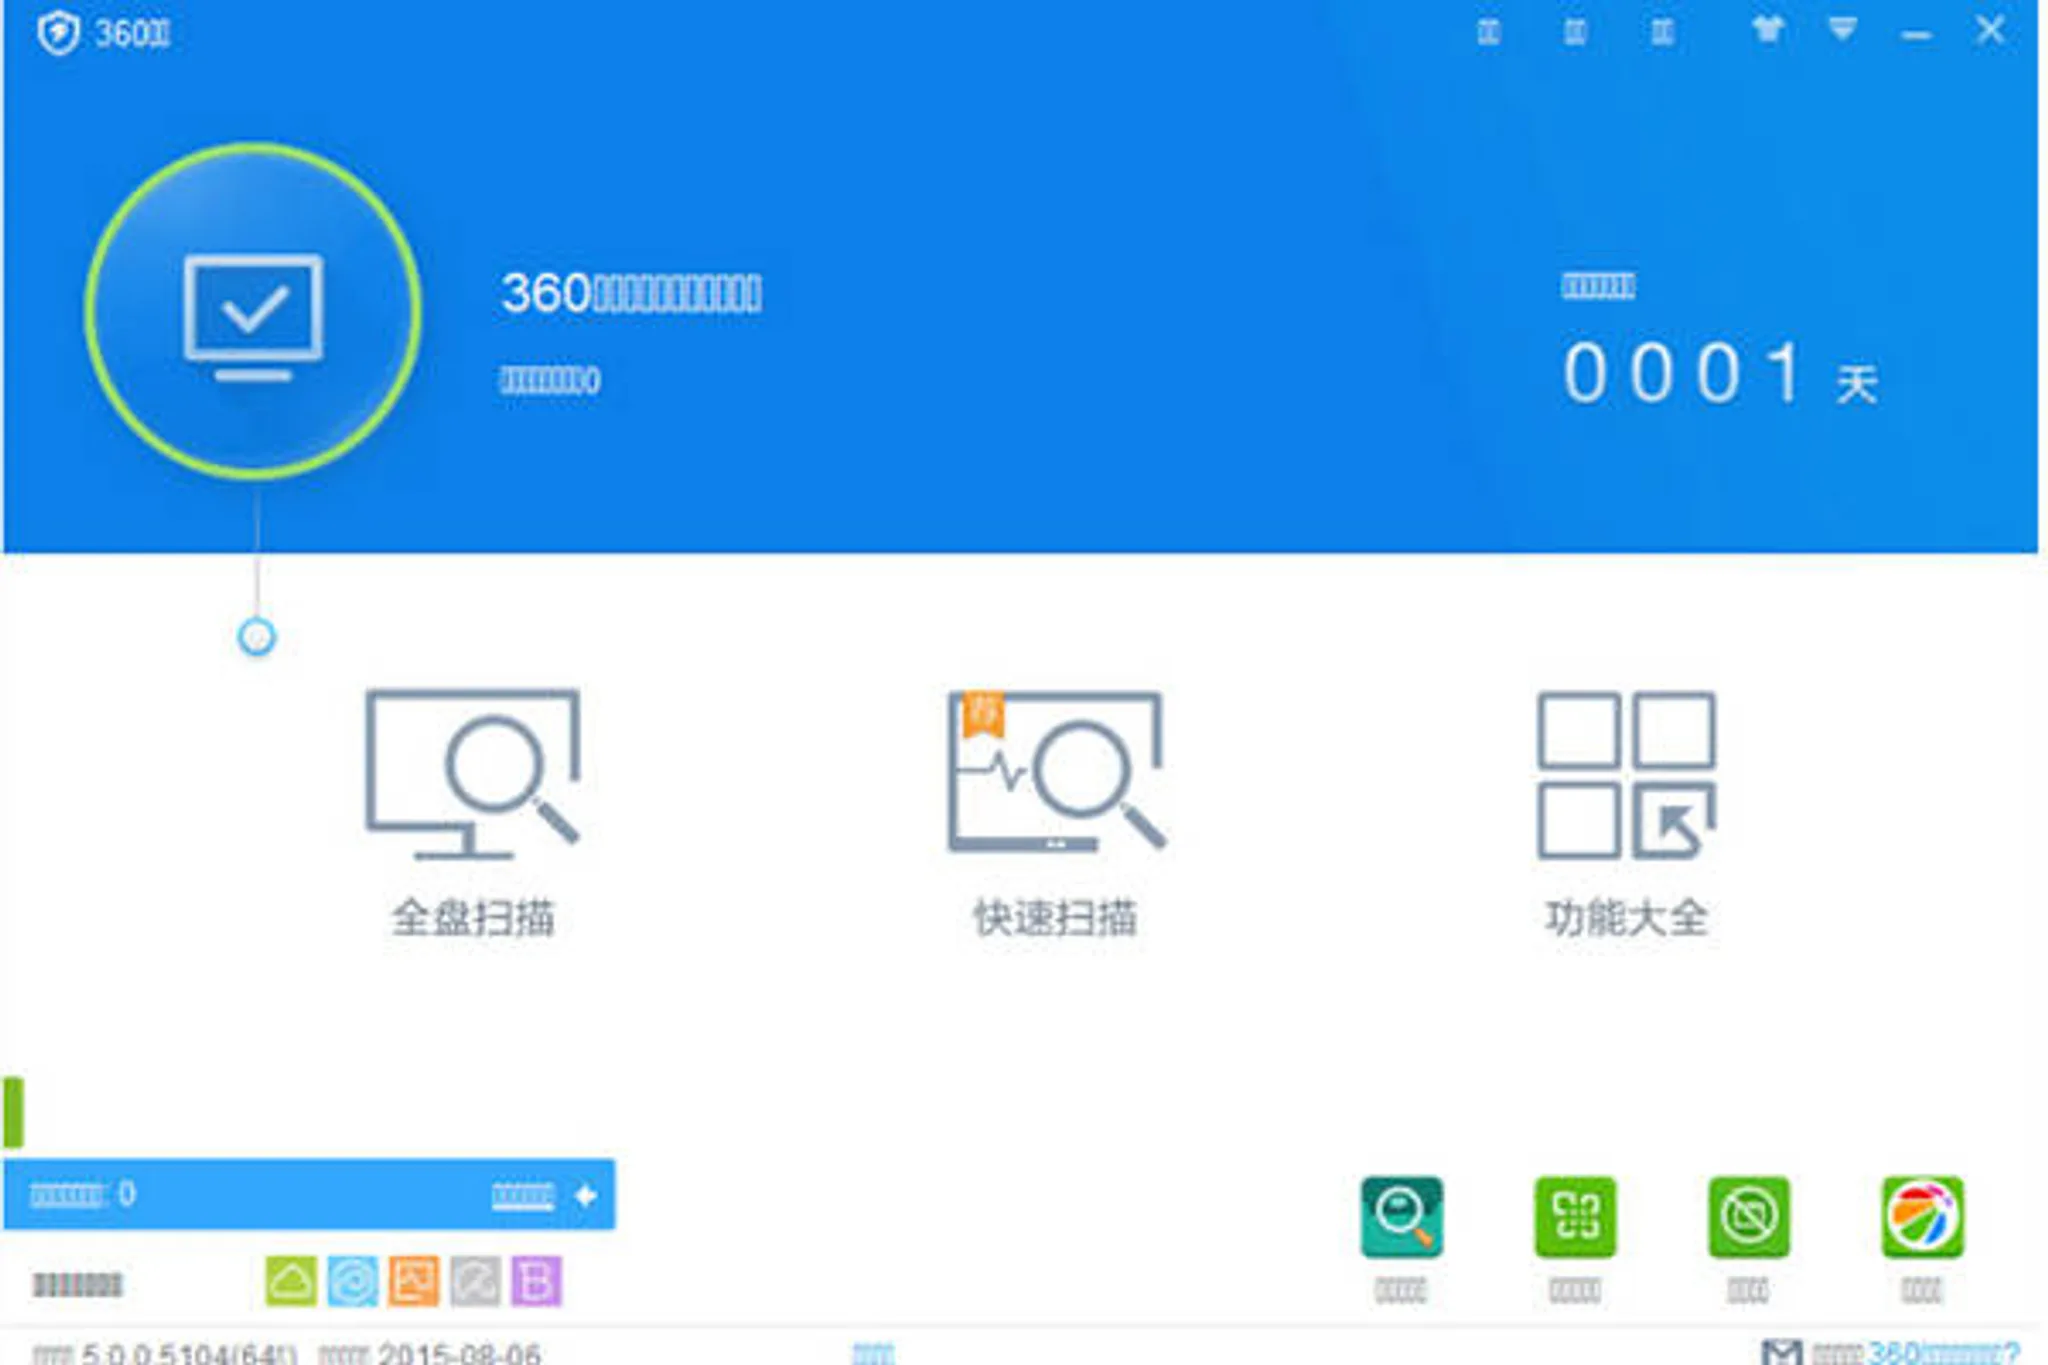2048x1365 pixels.
Task: Click the 2015-08-06 database date
Action: pos(459,1354)
